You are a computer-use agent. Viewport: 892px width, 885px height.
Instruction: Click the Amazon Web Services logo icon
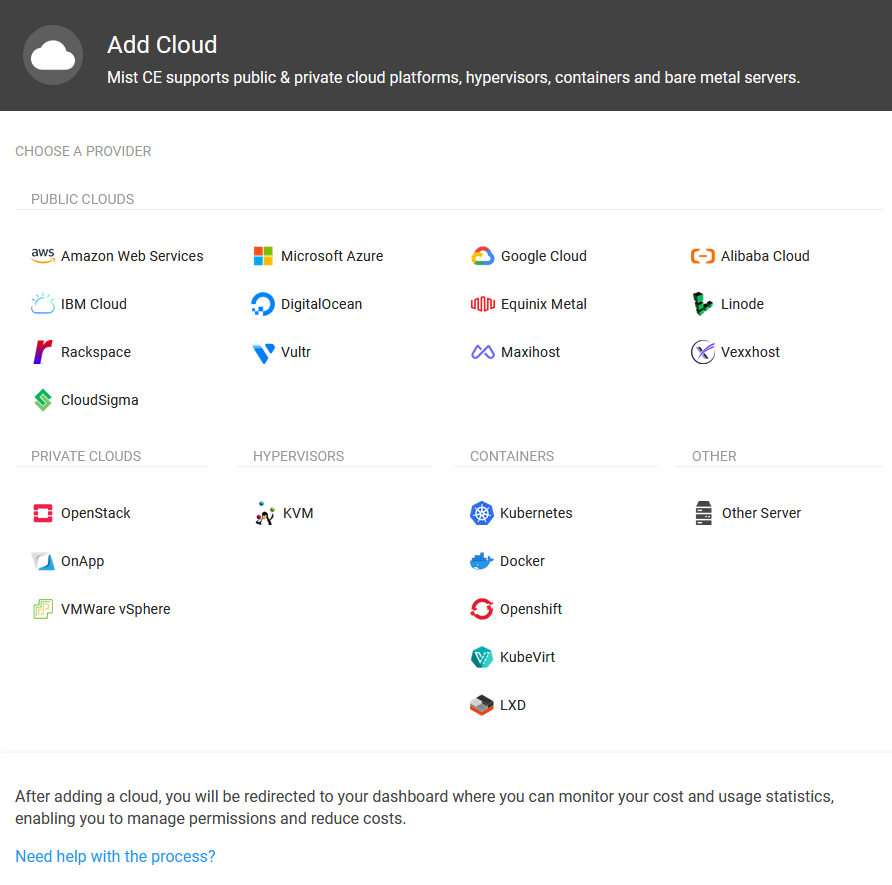(43, 256)
